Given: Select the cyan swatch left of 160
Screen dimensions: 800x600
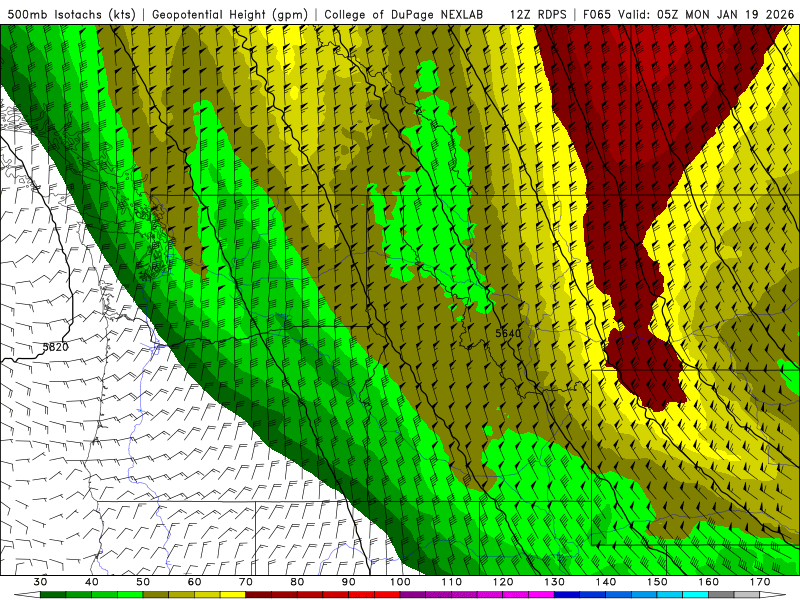Looking at the screenshot, I should [695, 595].
